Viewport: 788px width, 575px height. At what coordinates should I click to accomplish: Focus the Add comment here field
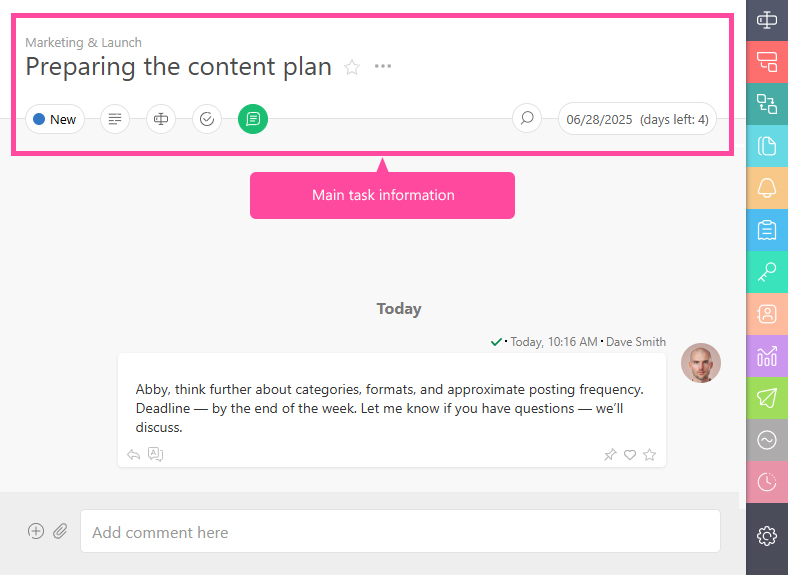[x=401, y=531]
